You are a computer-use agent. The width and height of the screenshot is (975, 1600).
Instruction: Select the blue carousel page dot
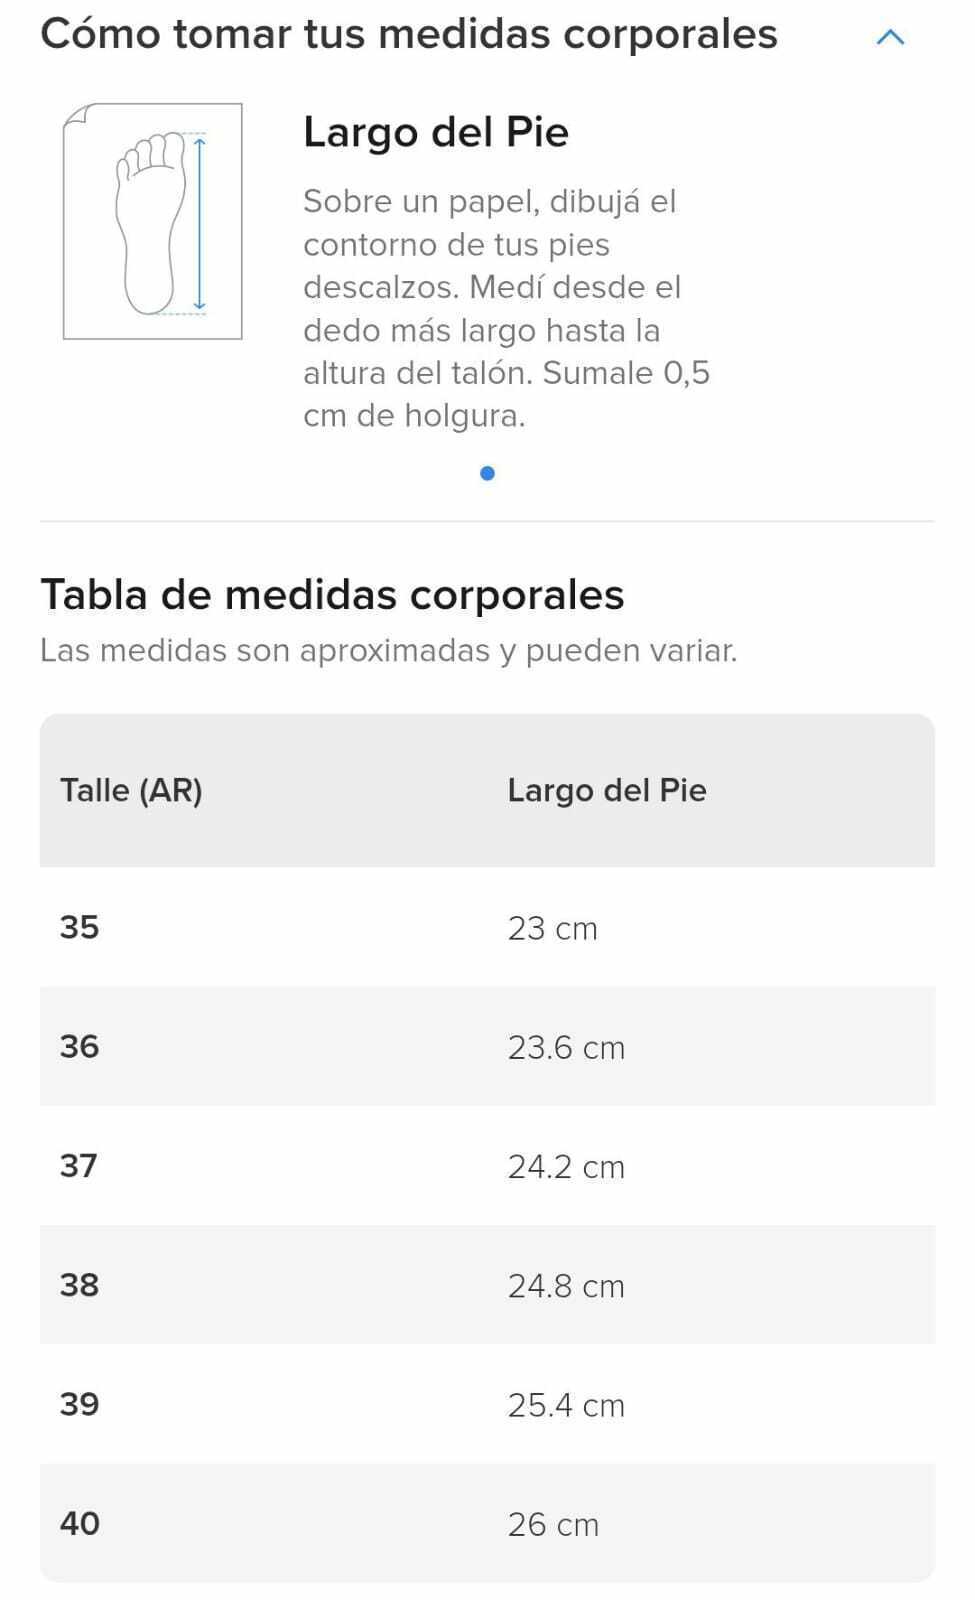point(487,473)
